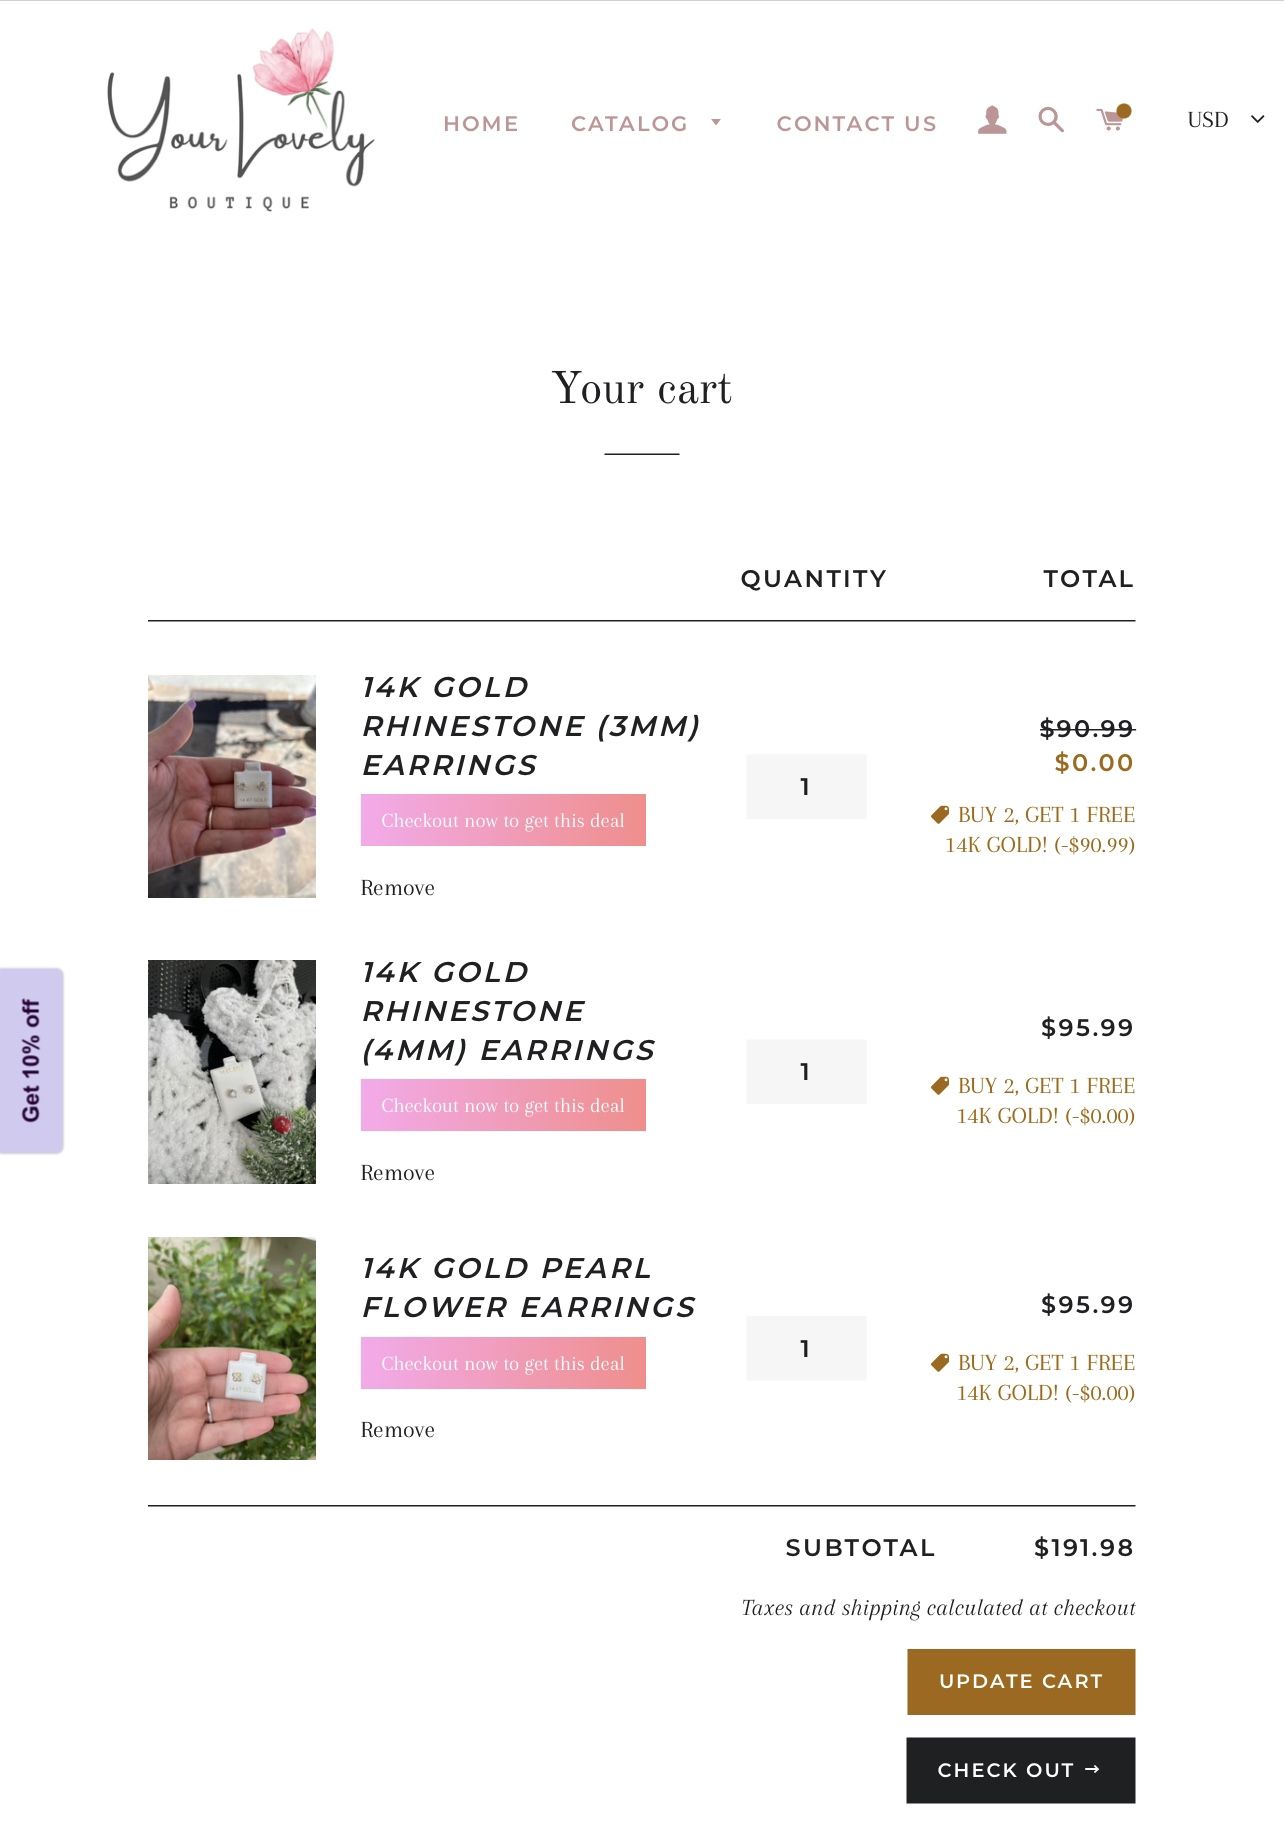Click the 14K Gold Pearl Flower Earrings title

pos(528,1288)
